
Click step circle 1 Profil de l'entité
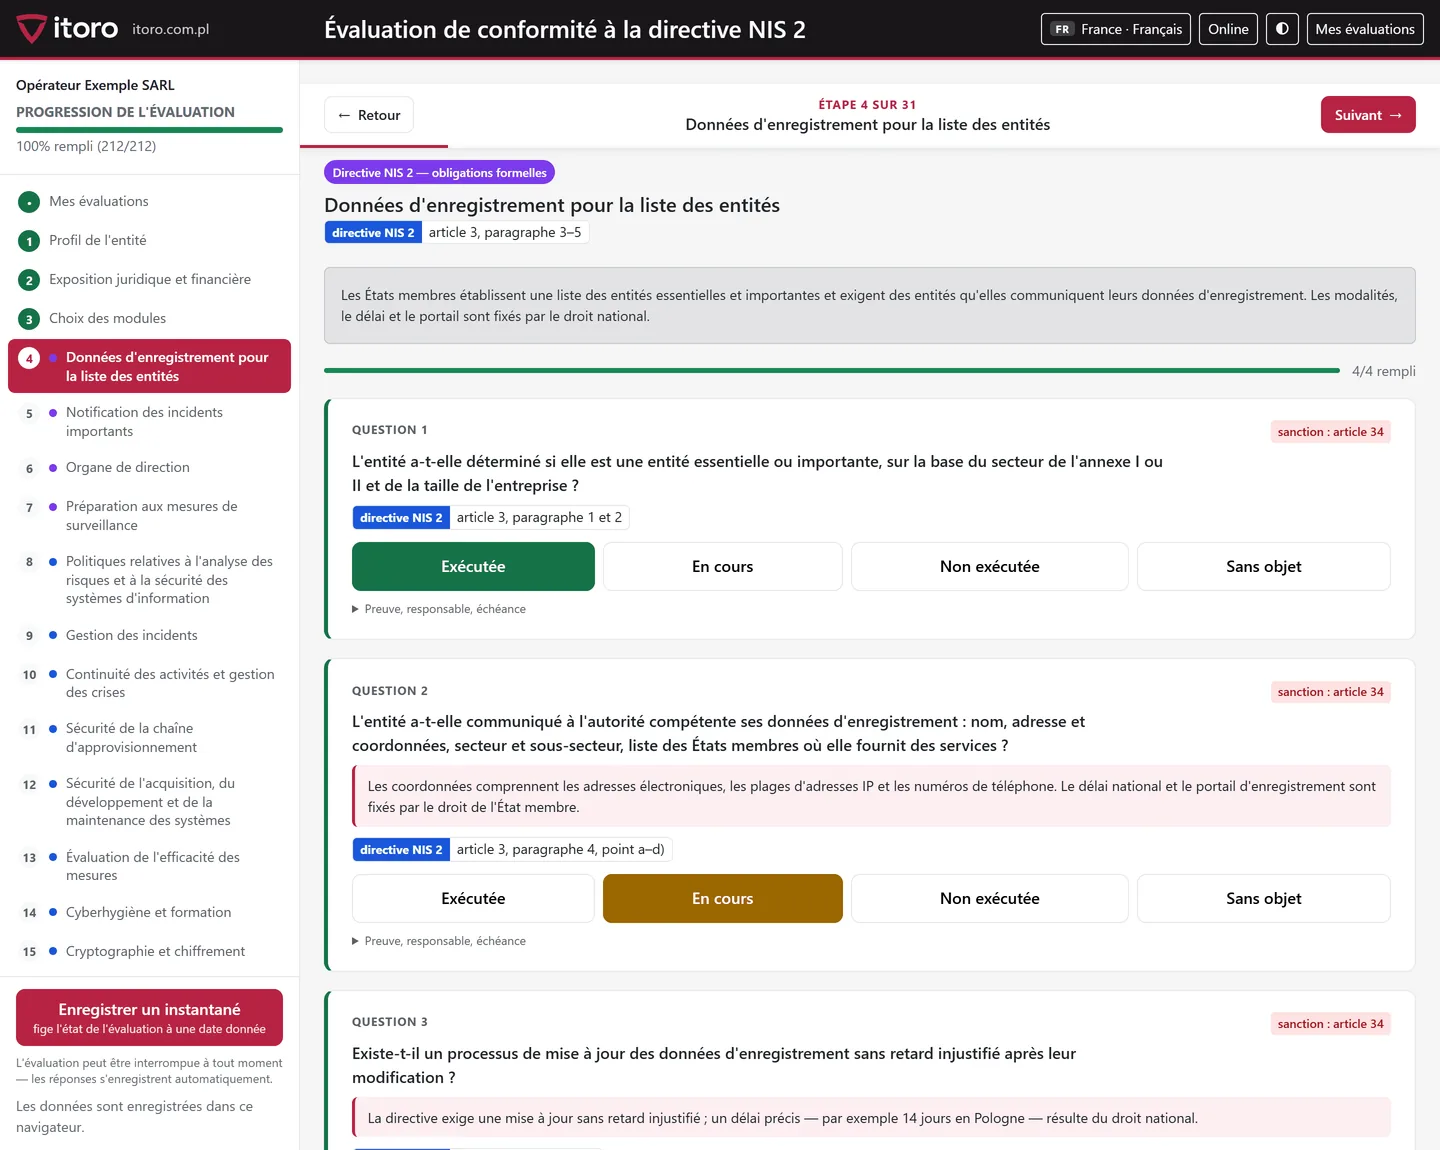pos(29,241)
